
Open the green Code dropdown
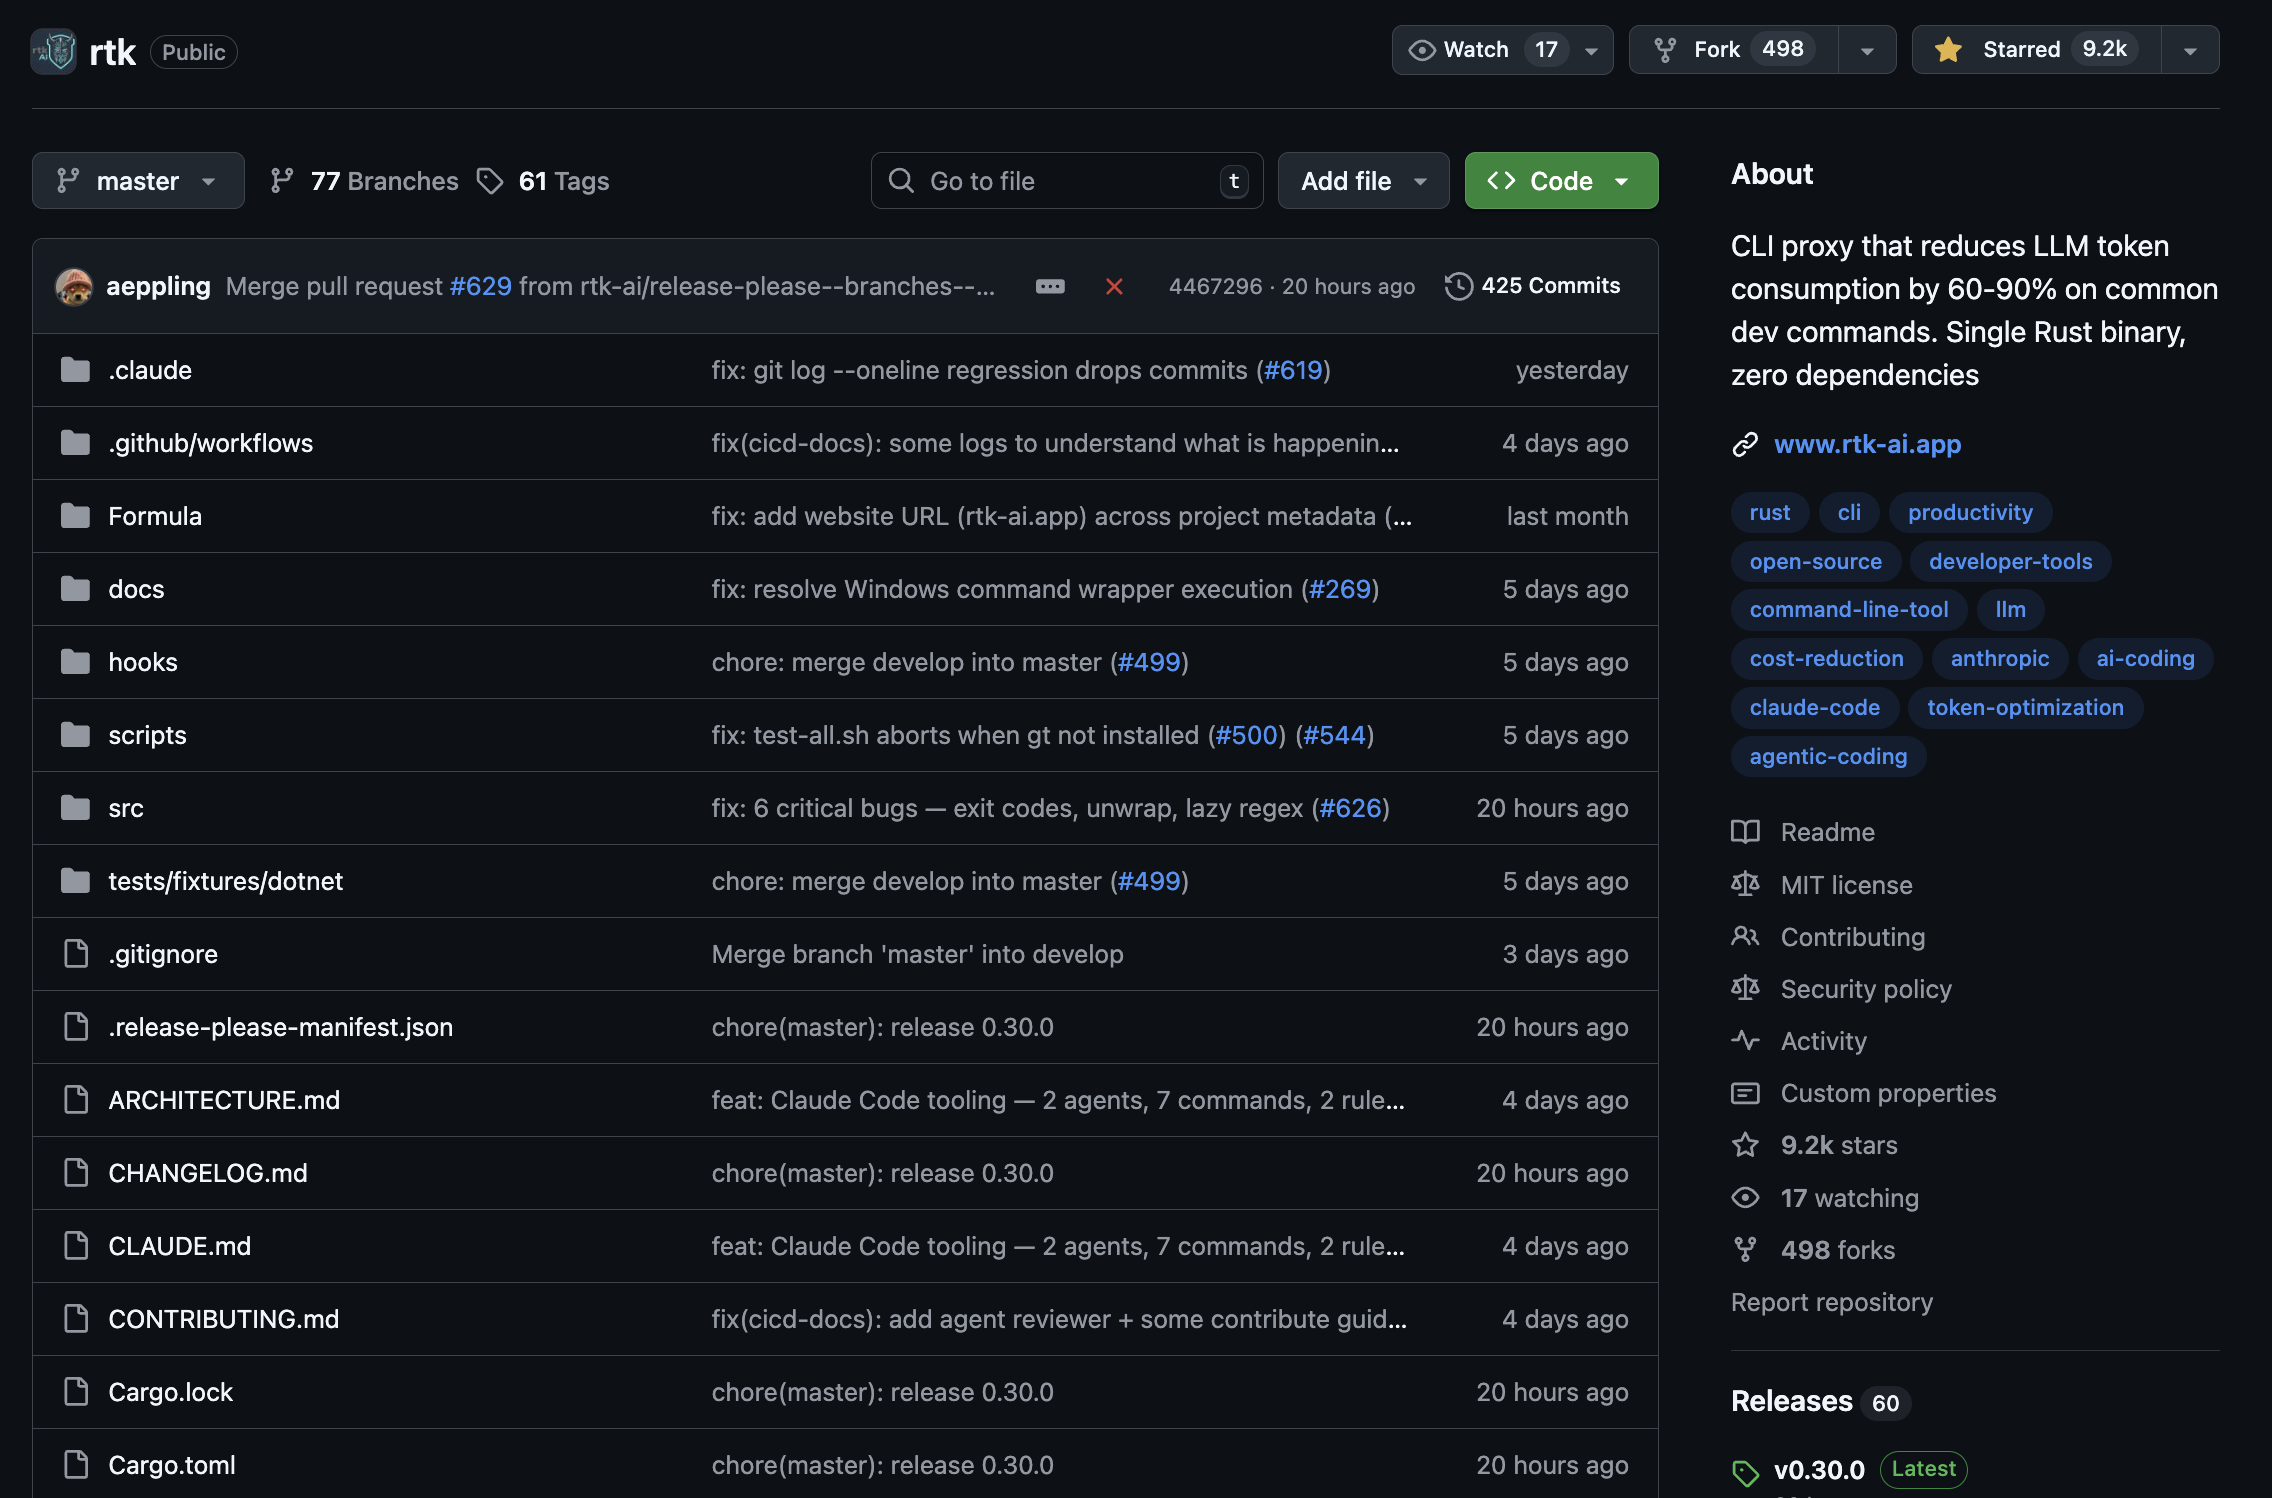pyautogui.click(x=1561, y=181)
